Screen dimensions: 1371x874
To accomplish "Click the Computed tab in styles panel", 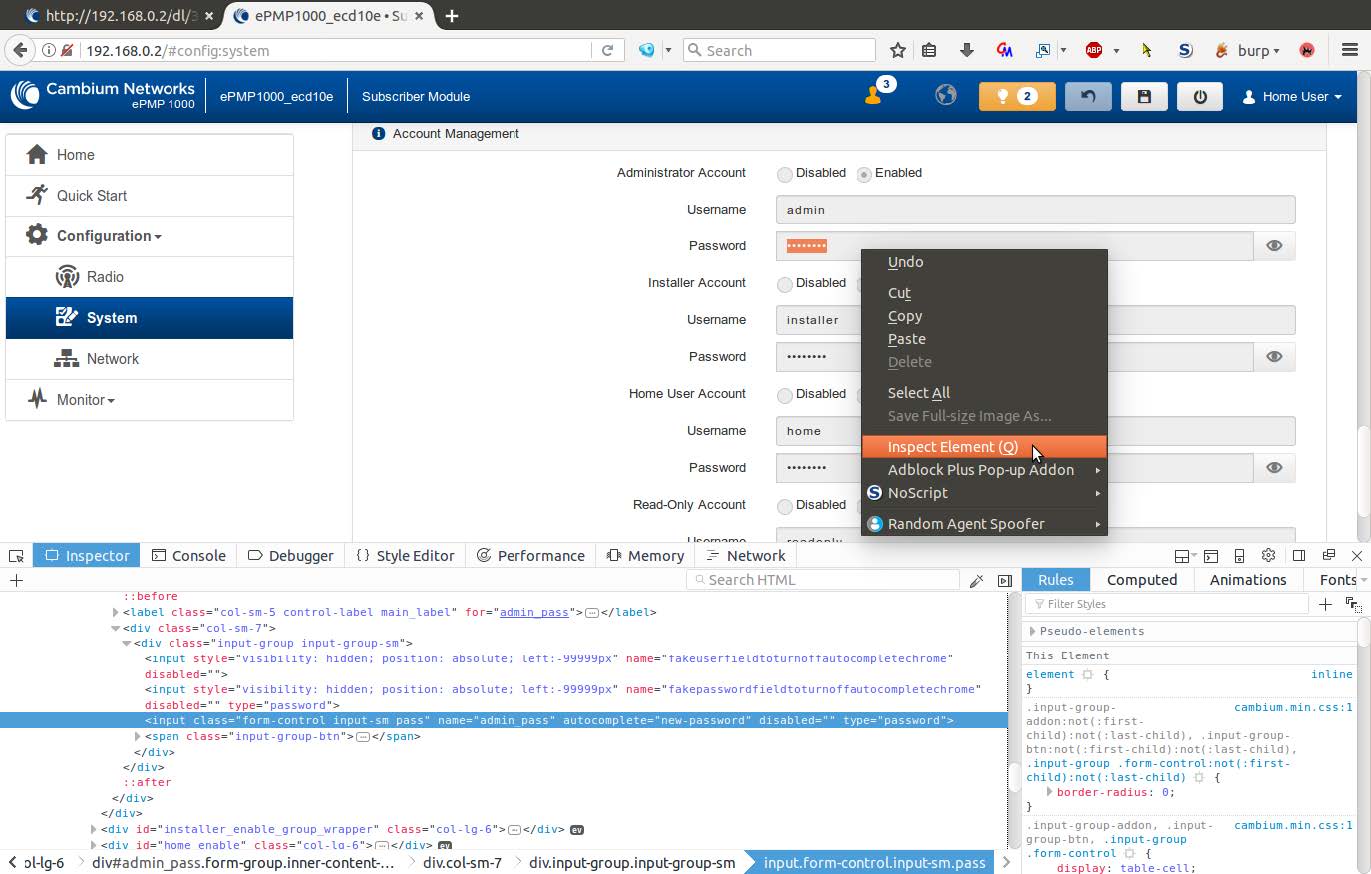I will pos(1141,580).
